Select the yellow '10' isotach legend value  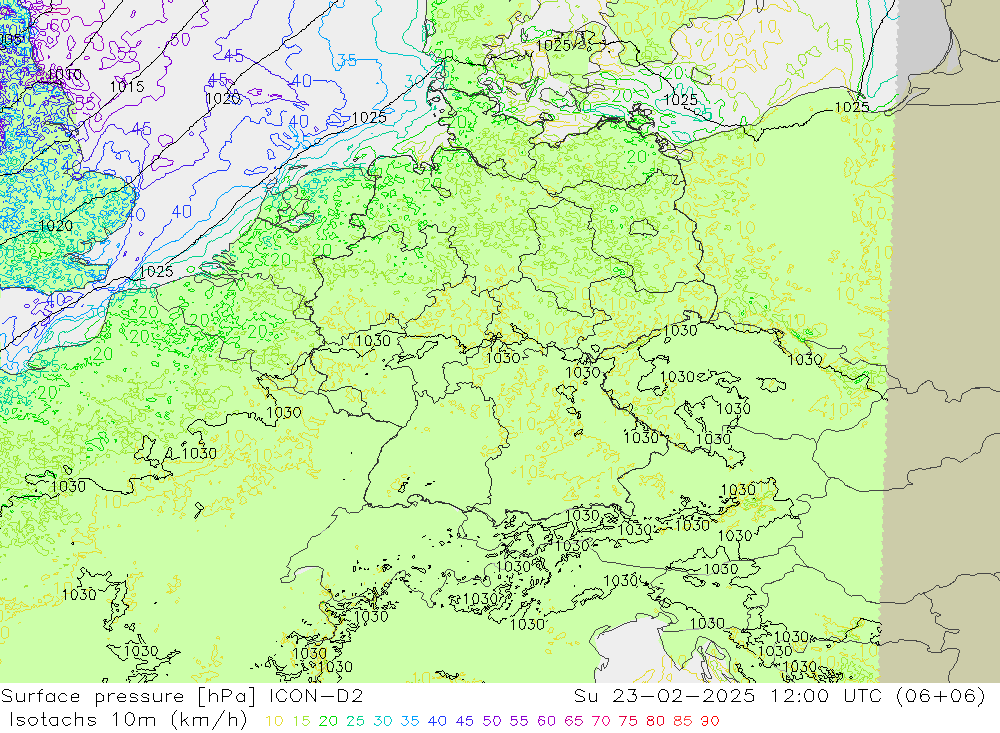click(274, 722)
